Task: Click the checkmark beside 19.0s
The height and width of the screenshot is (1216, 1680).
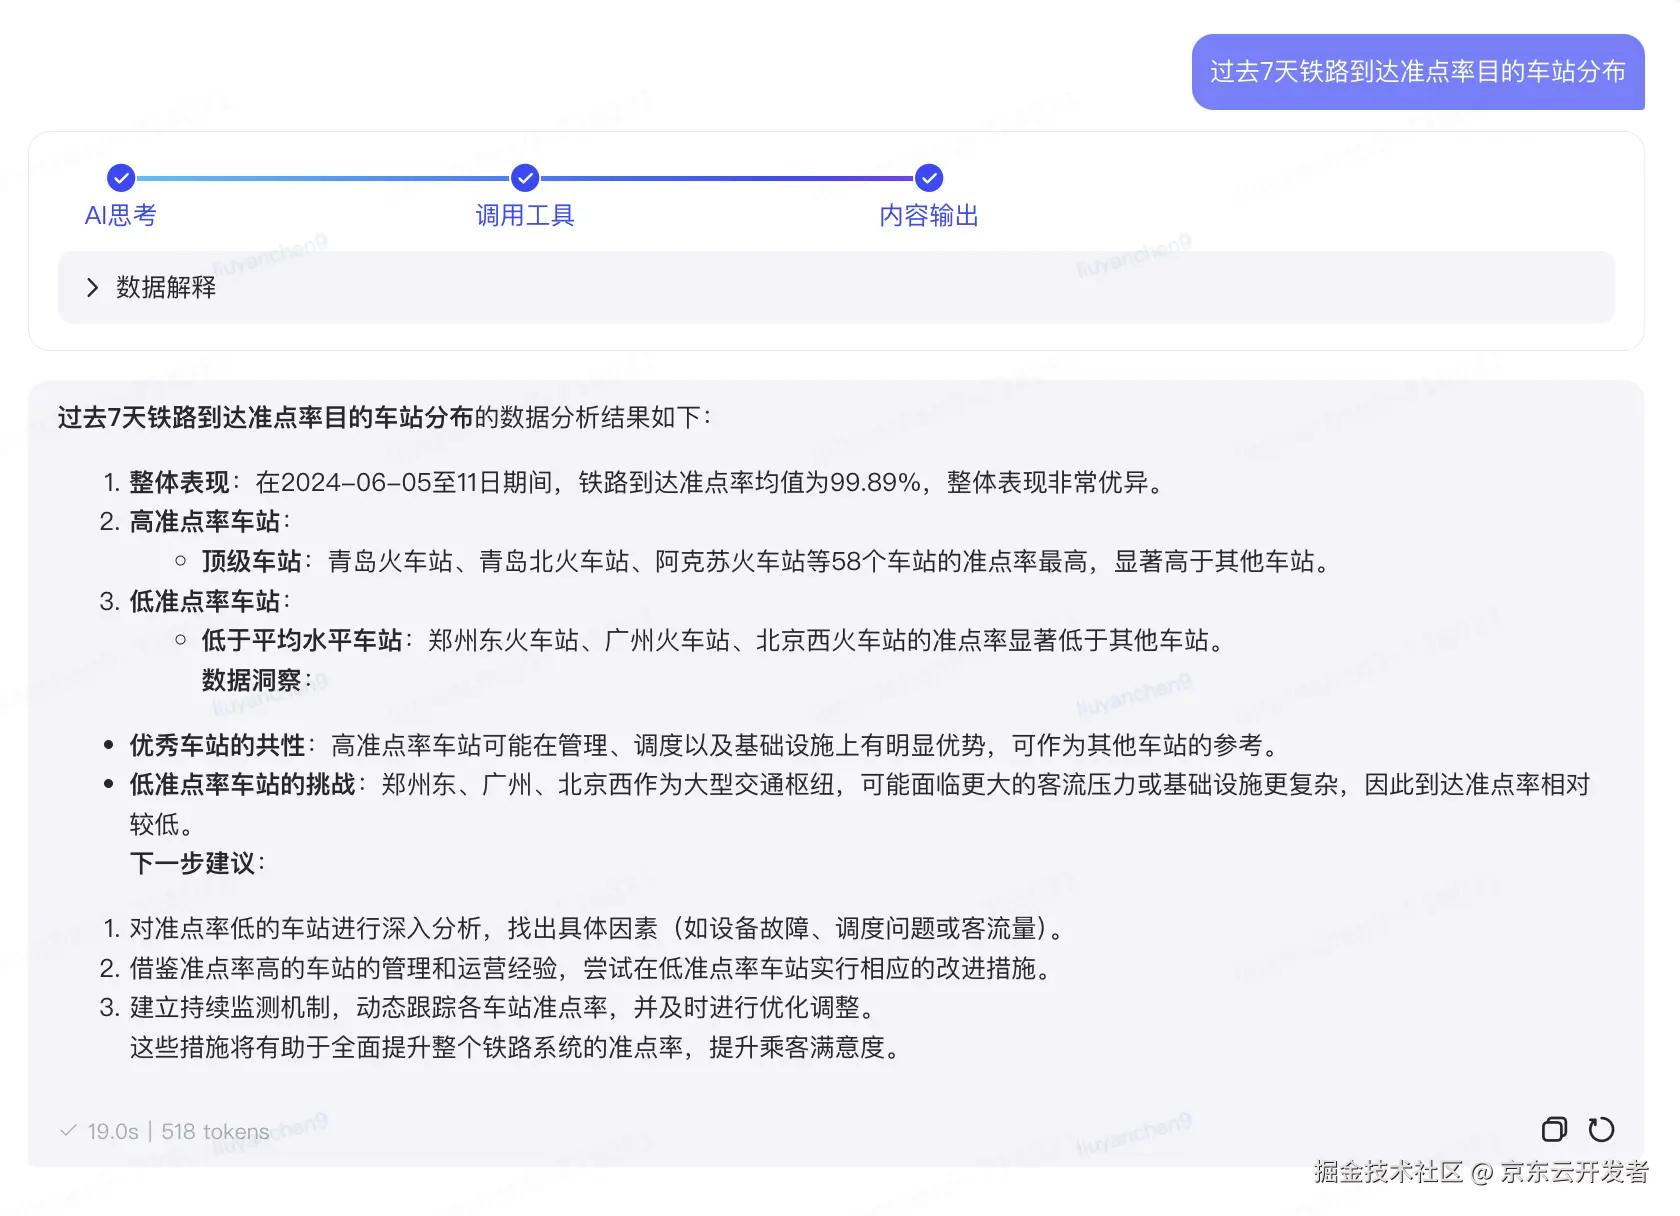Action: tap(68, 1131)
